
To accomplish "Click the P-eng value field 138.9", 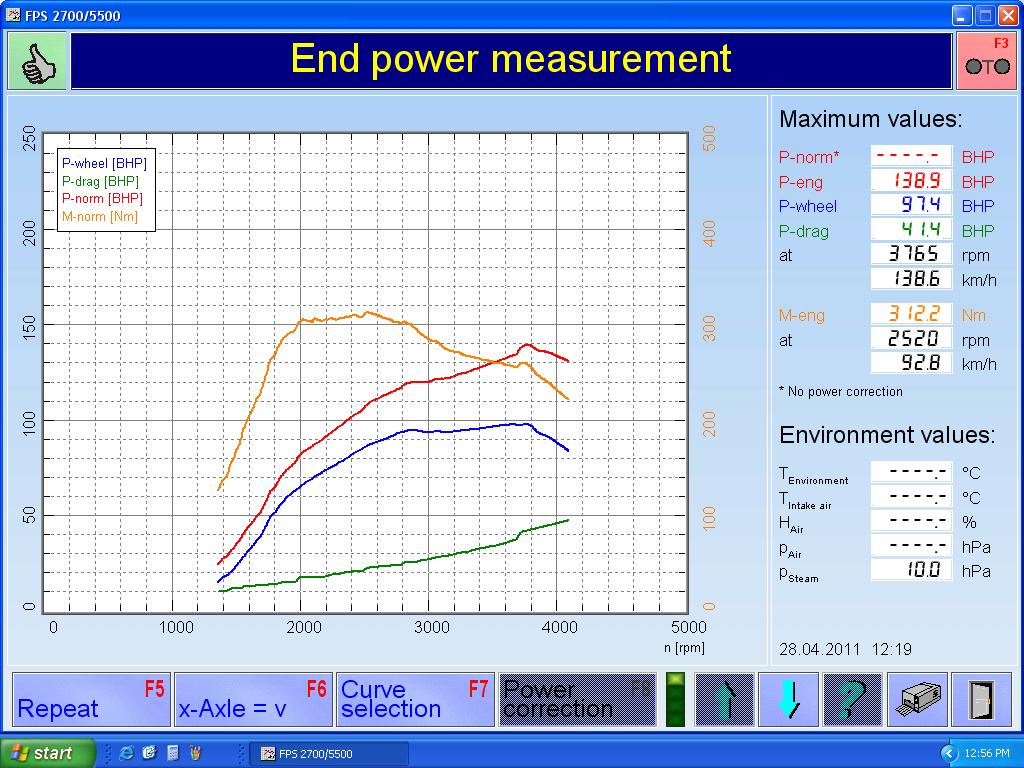I will pos(912,181).
